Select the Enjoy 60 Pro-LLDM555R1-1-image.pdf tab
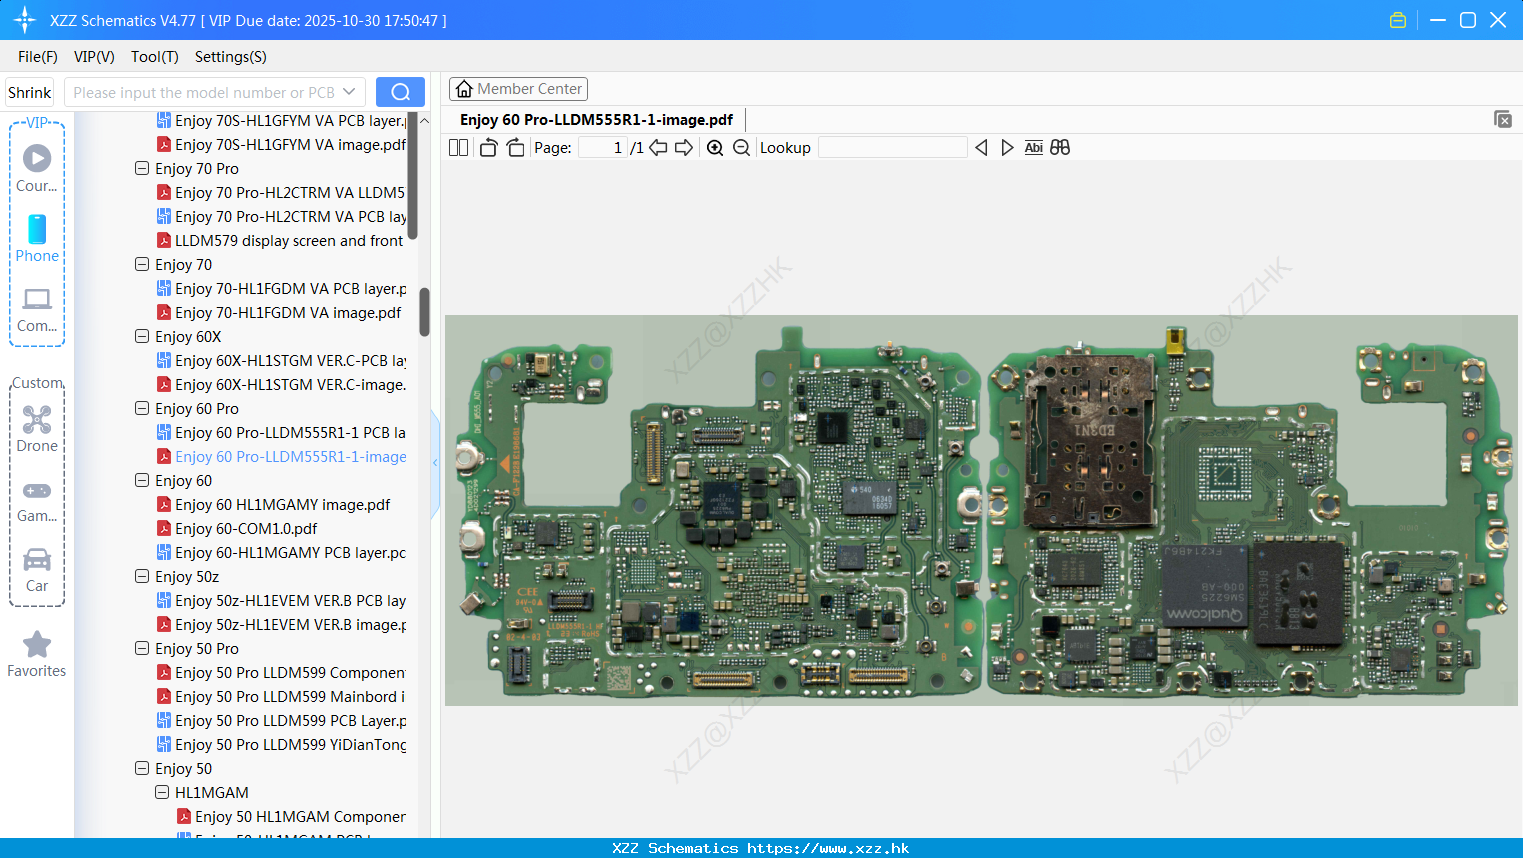The image size is (1523, 858). click(597, 120)
